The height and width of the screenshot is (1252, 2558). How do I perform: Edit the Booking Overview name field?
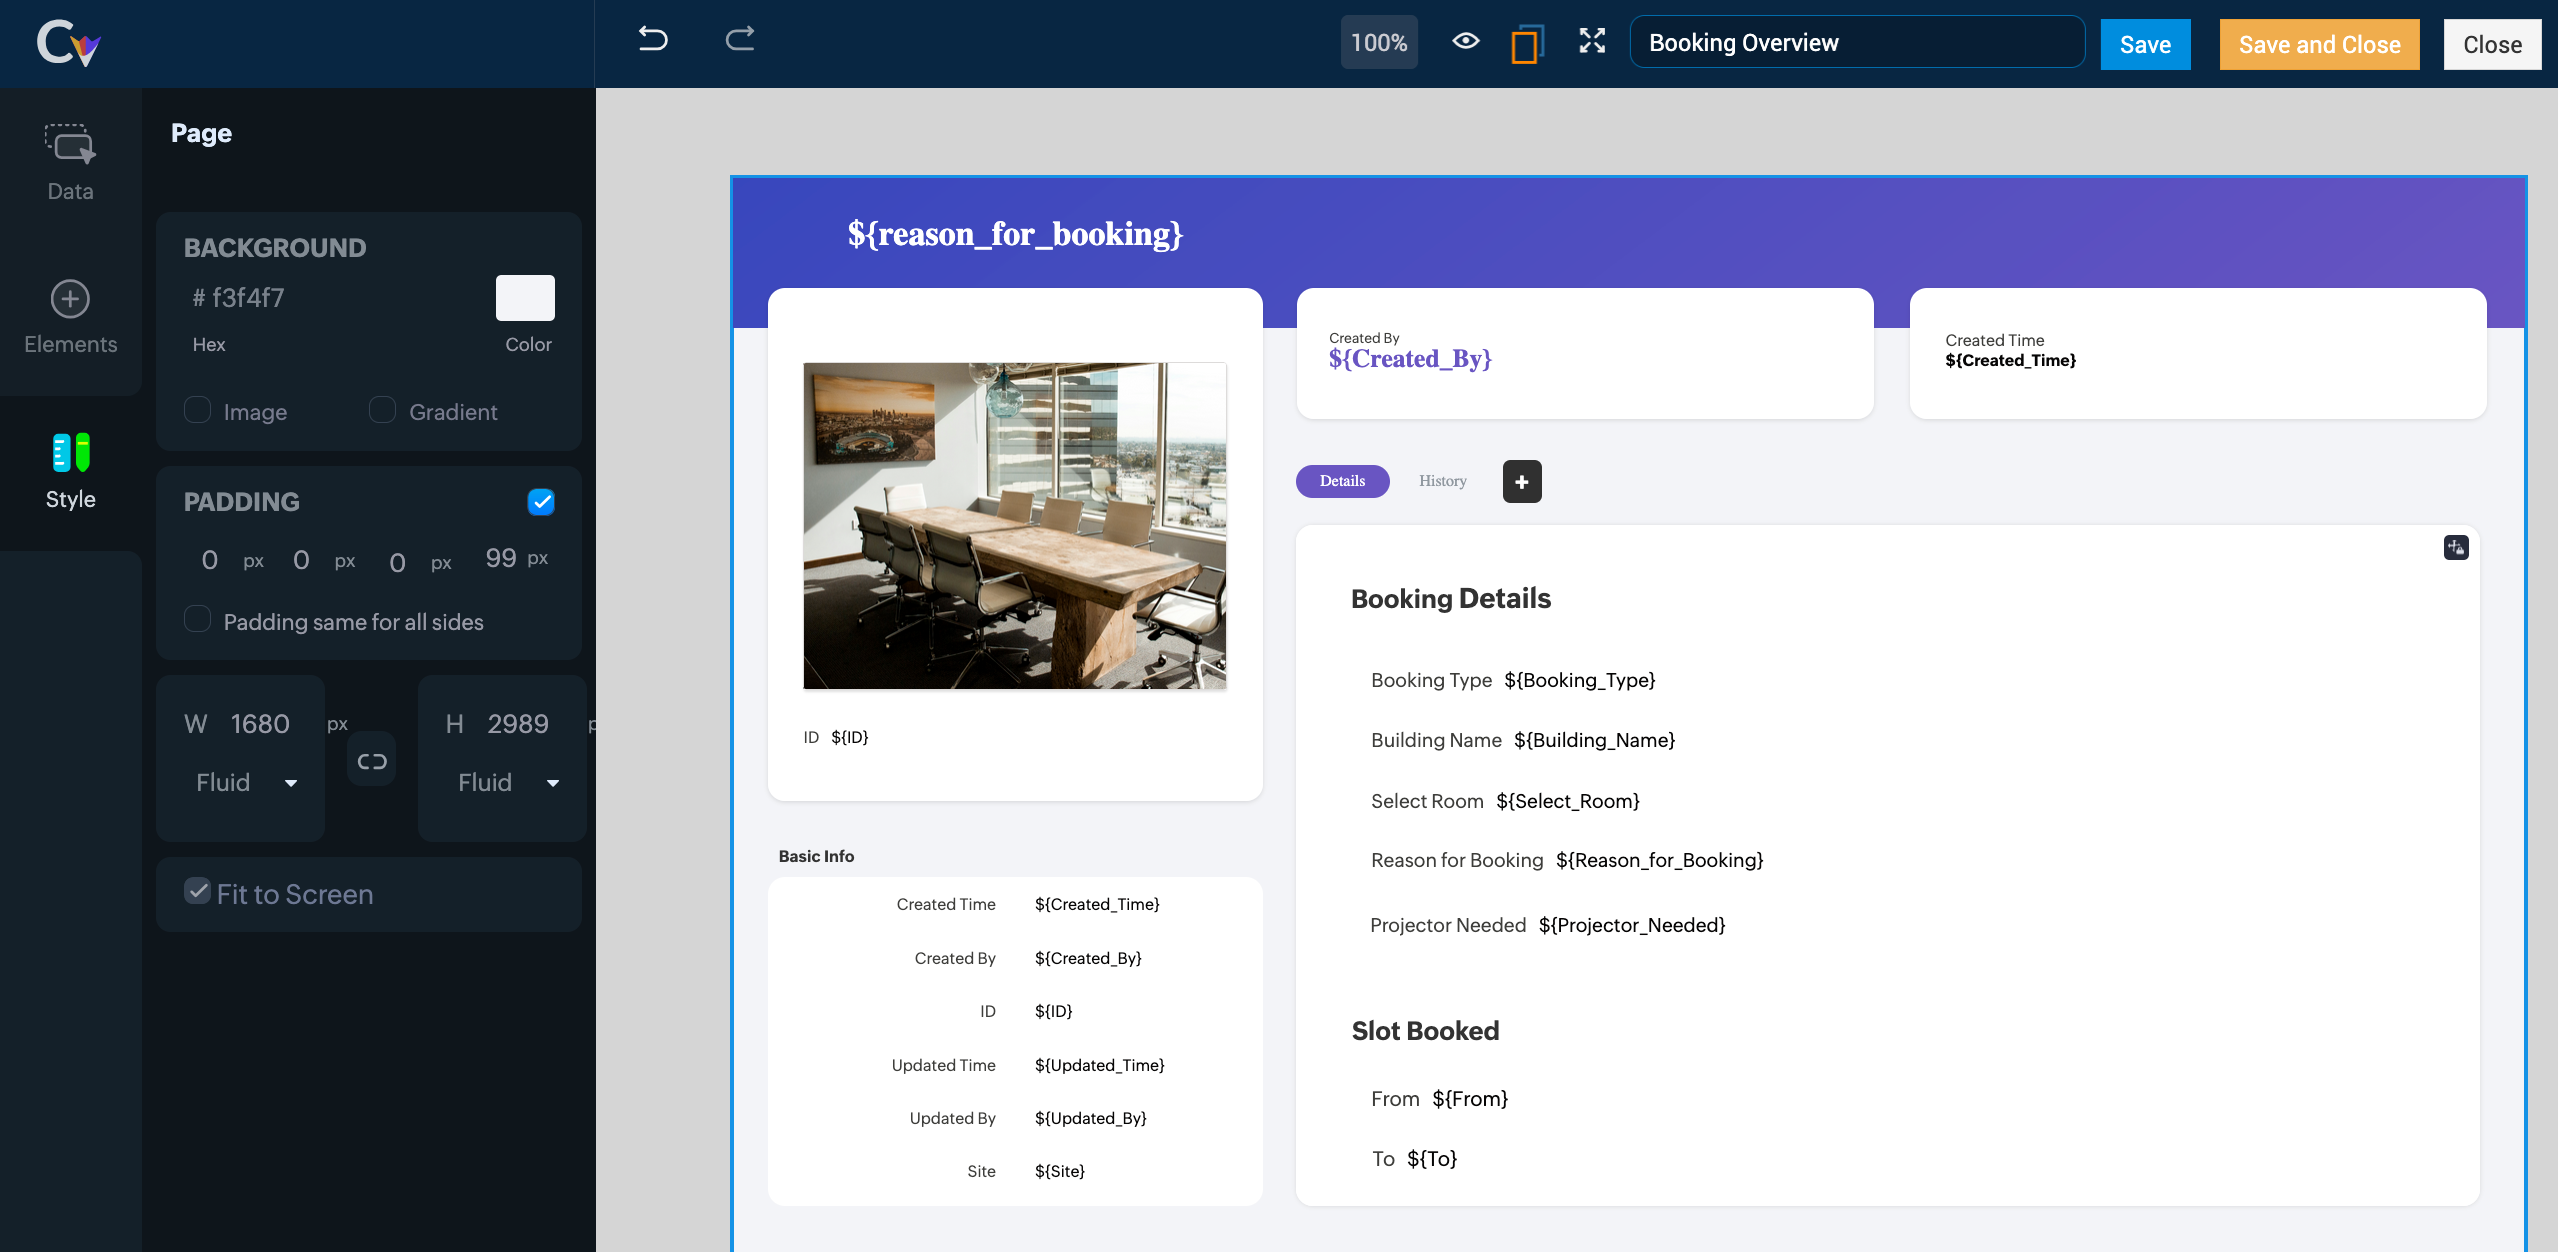coord(1856,42)
